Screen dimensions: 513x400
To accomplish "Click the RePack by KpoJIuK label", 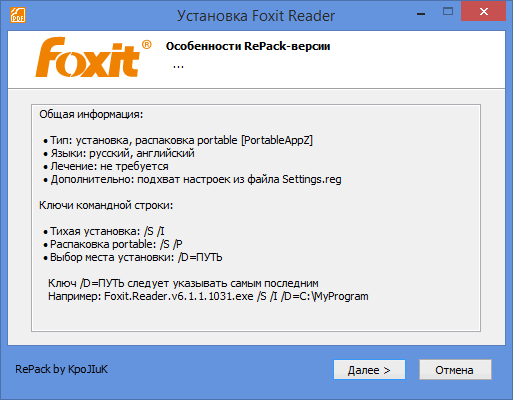I will click(x=62, y=369).
